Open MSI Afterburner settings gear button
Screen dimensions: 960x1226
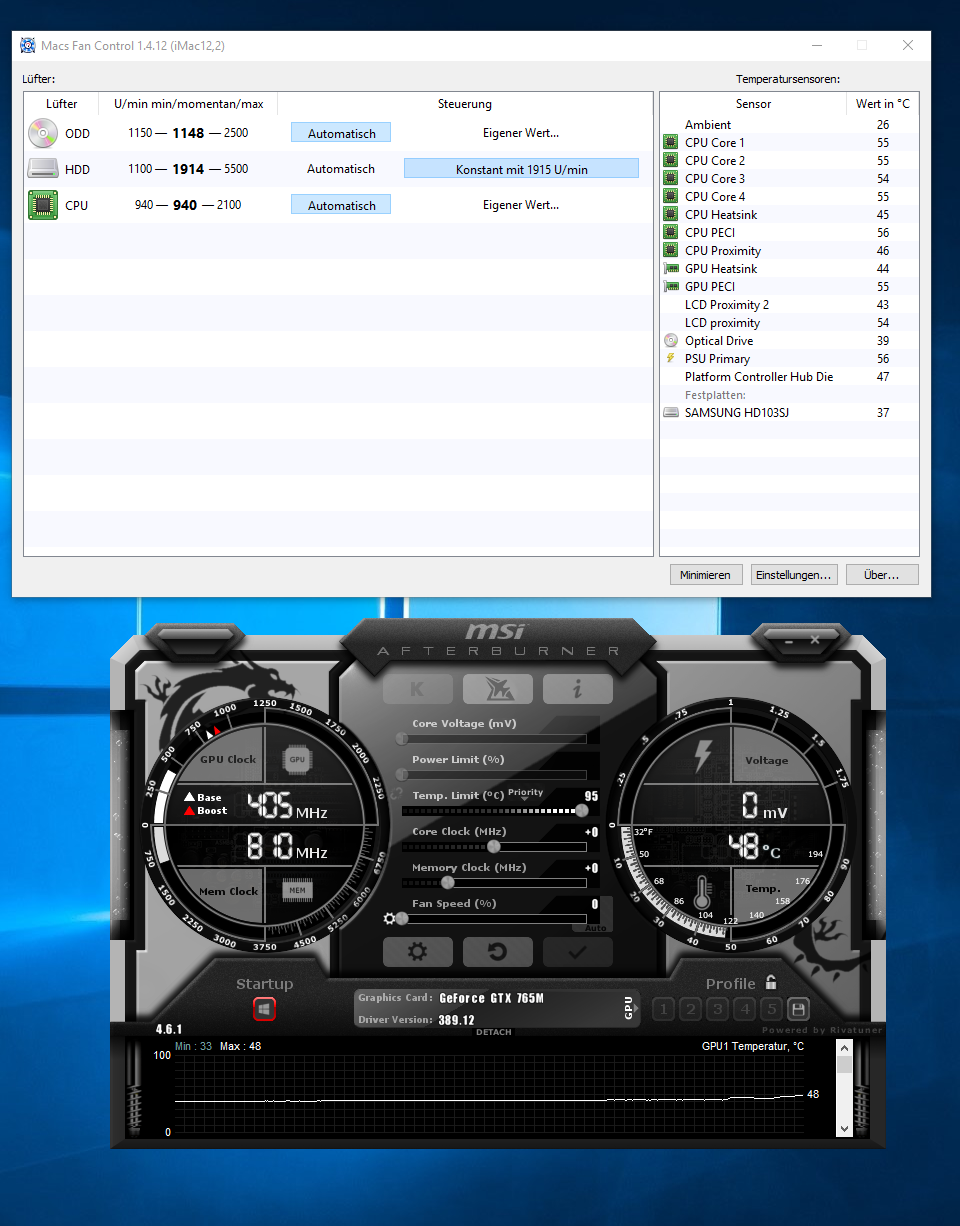[x=418, y=952]
